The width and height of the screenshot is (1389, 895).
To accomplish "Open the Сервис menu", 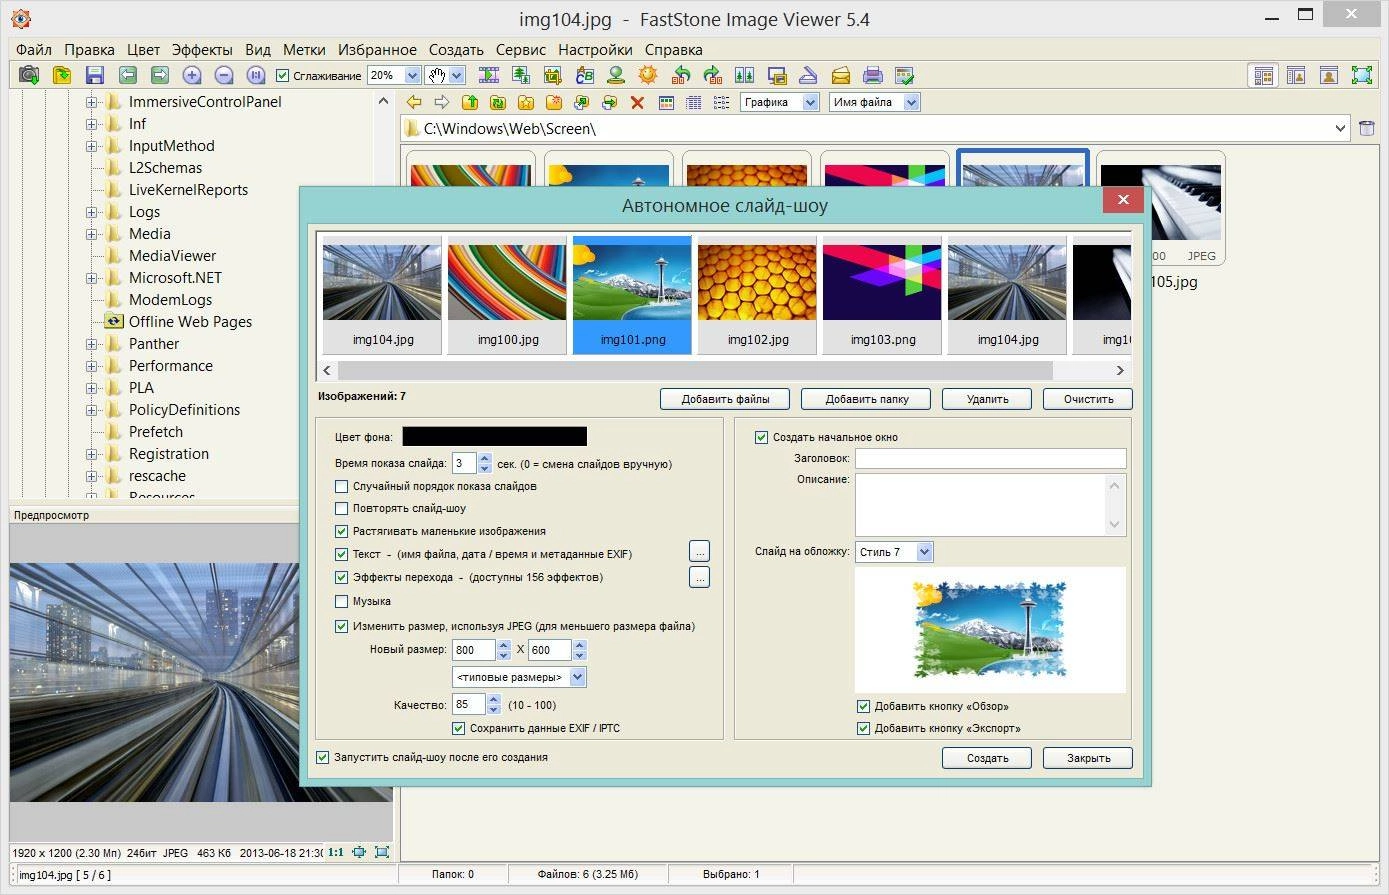I will pyautogui.click(x=520, y=49).
